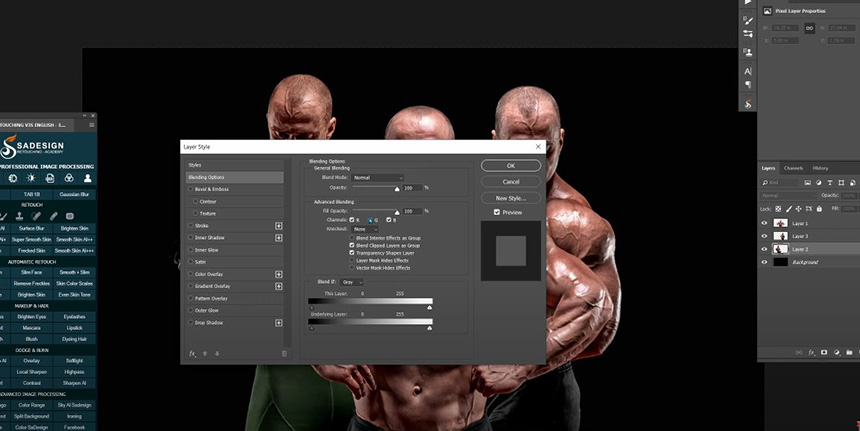Toggle the Bevel & Emboss checkbox
Image resolution: width=860 pixels, height=431 pixels.
coord(191,189)
